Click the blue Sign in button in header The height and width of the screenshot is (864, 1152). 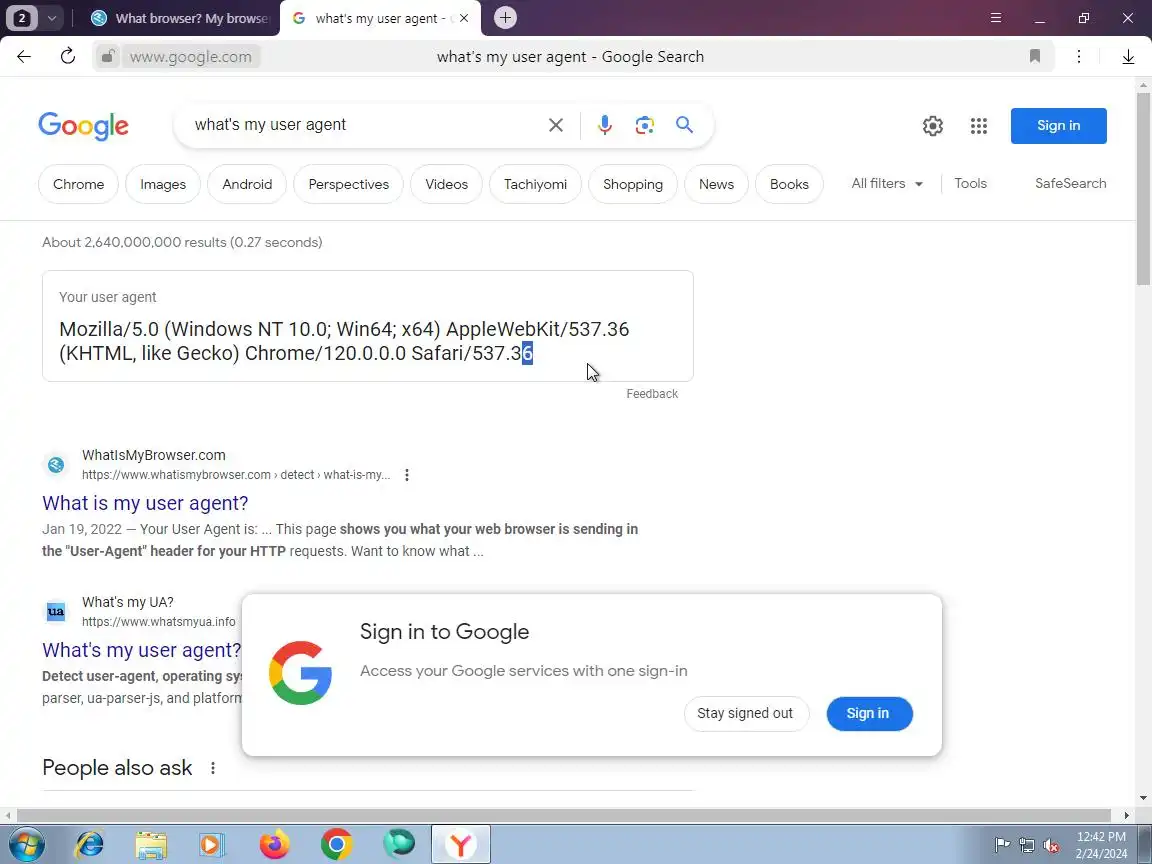coord(1059,126)
